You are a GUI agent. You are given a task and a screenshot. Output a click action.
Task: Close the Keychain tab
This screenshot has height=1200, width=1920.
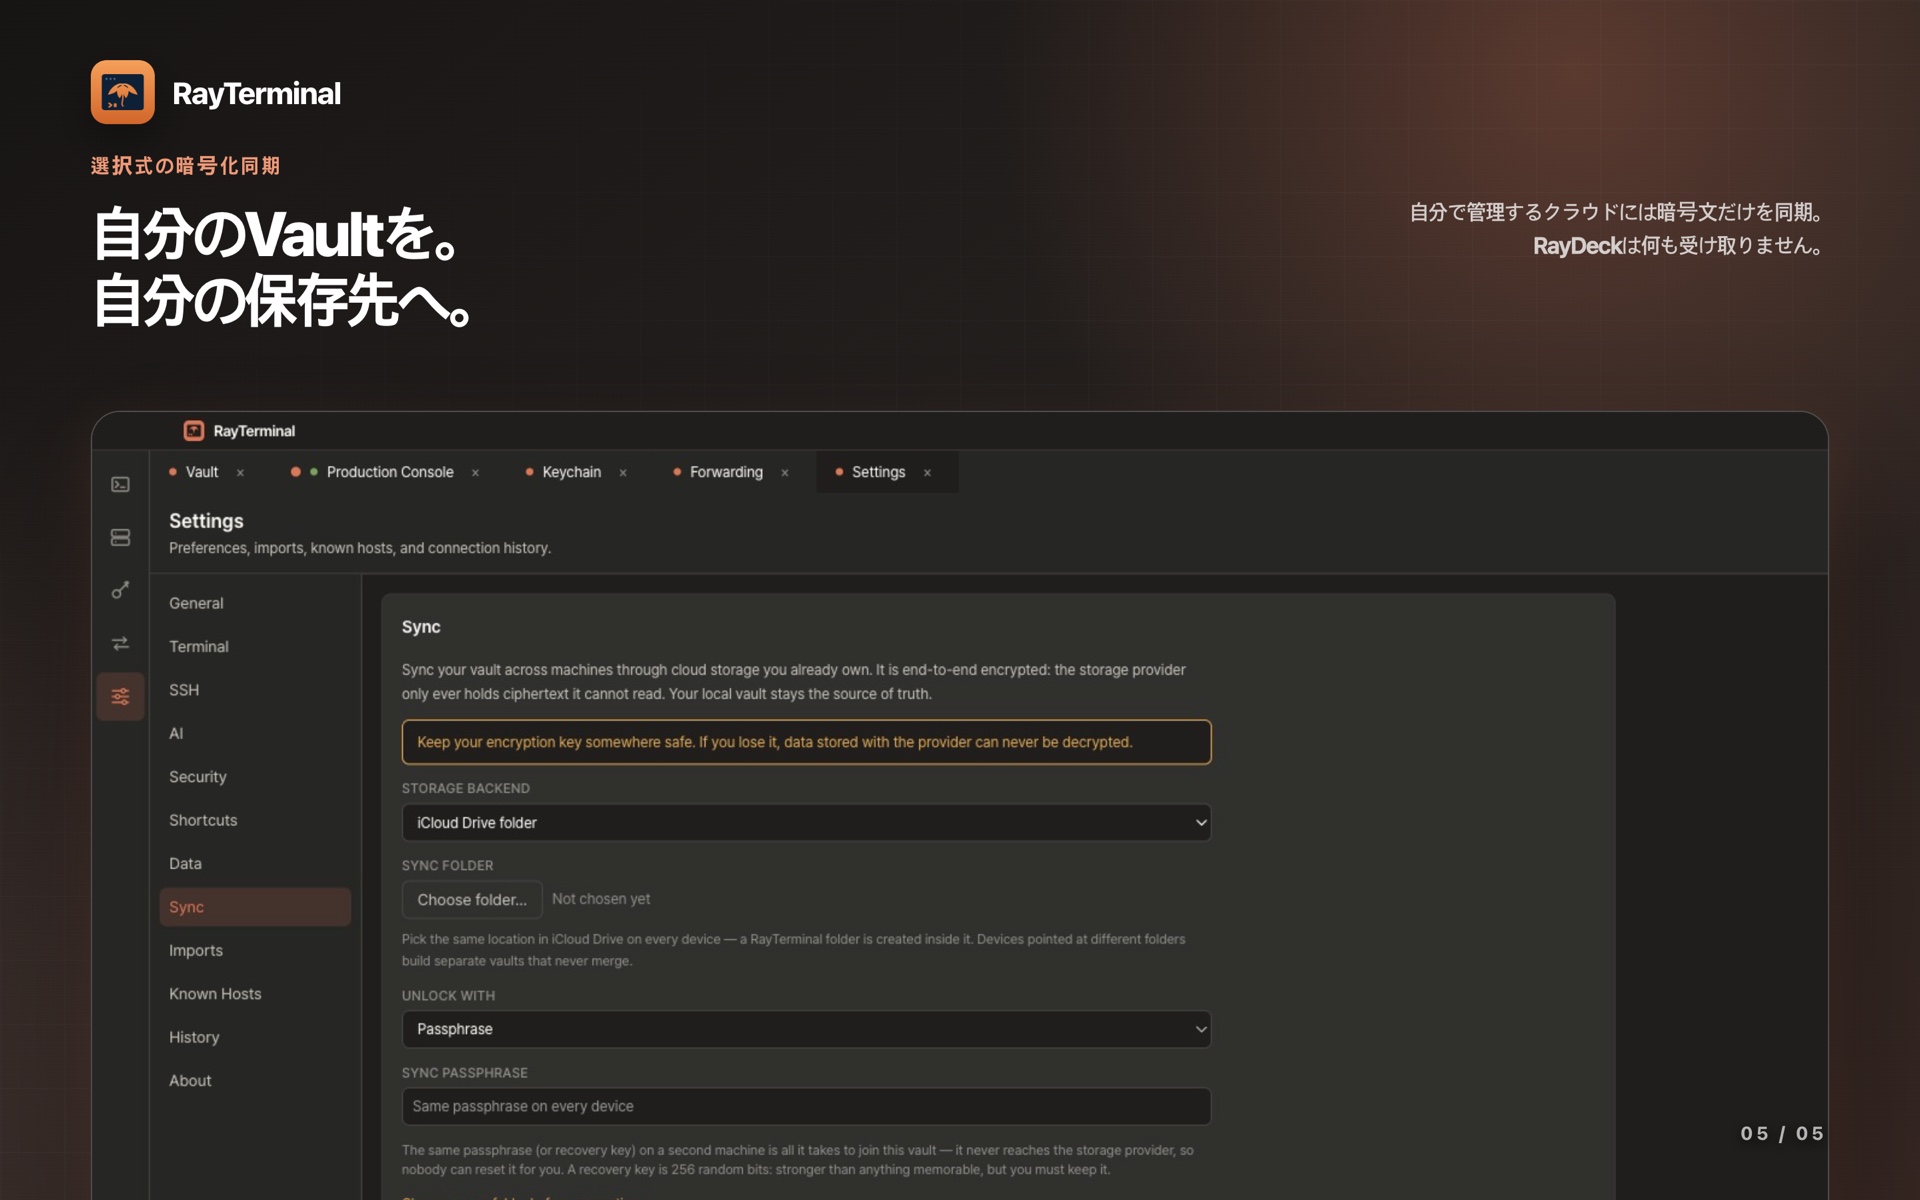point(623,473)
